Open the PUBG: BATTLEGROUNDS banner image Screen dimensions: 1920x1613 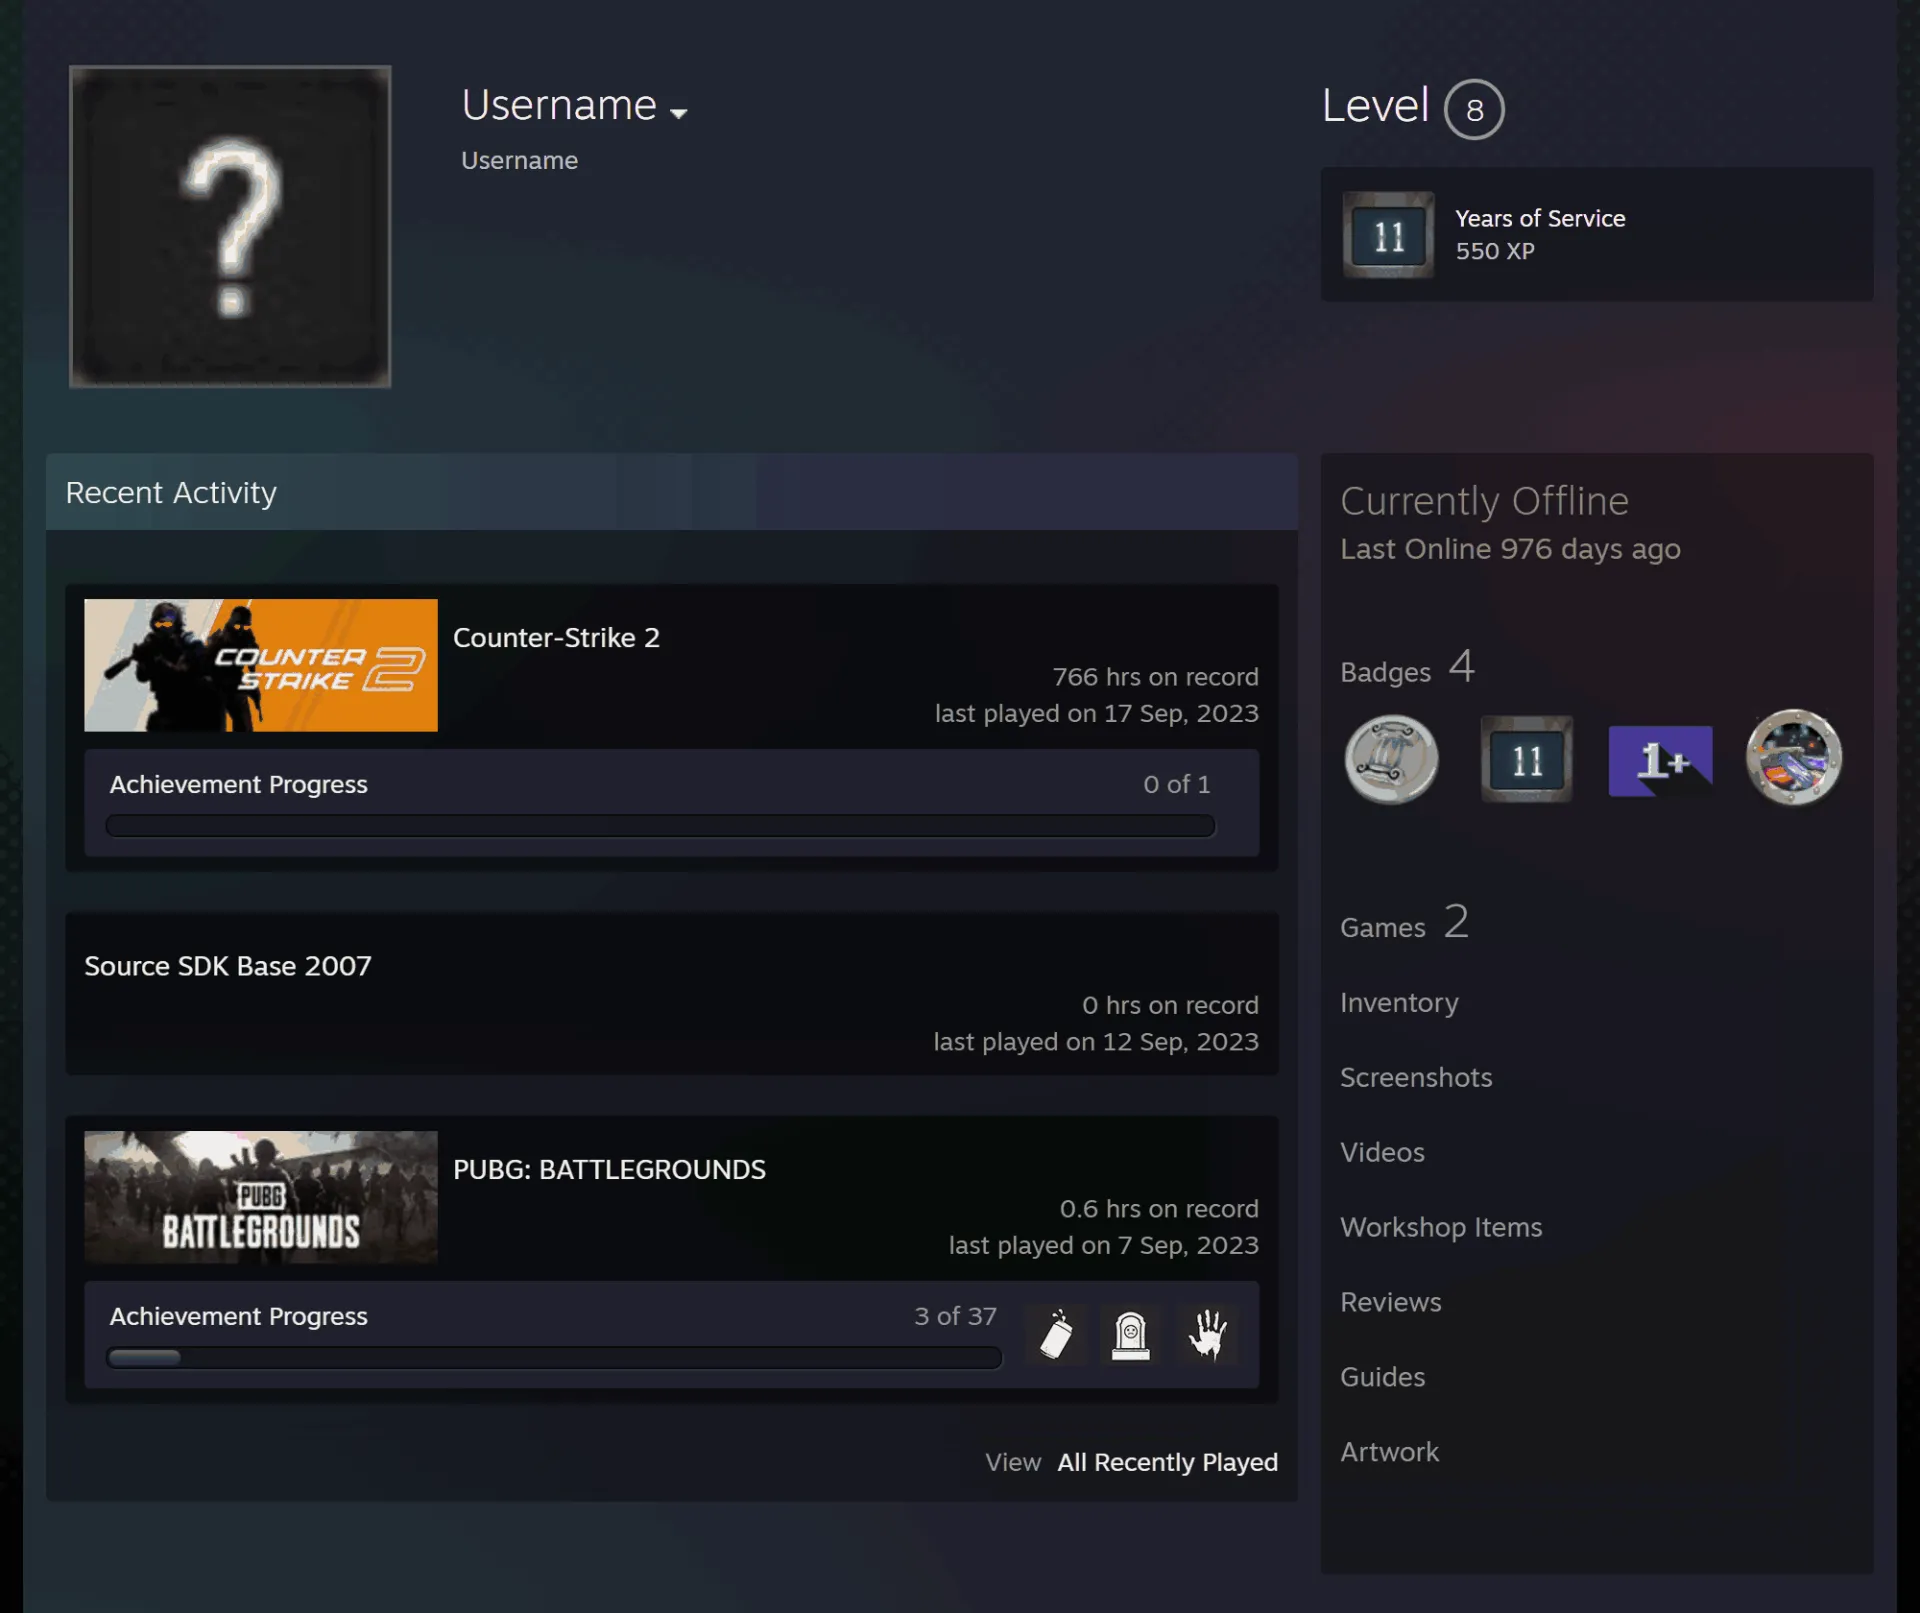tap(261, 1197)
